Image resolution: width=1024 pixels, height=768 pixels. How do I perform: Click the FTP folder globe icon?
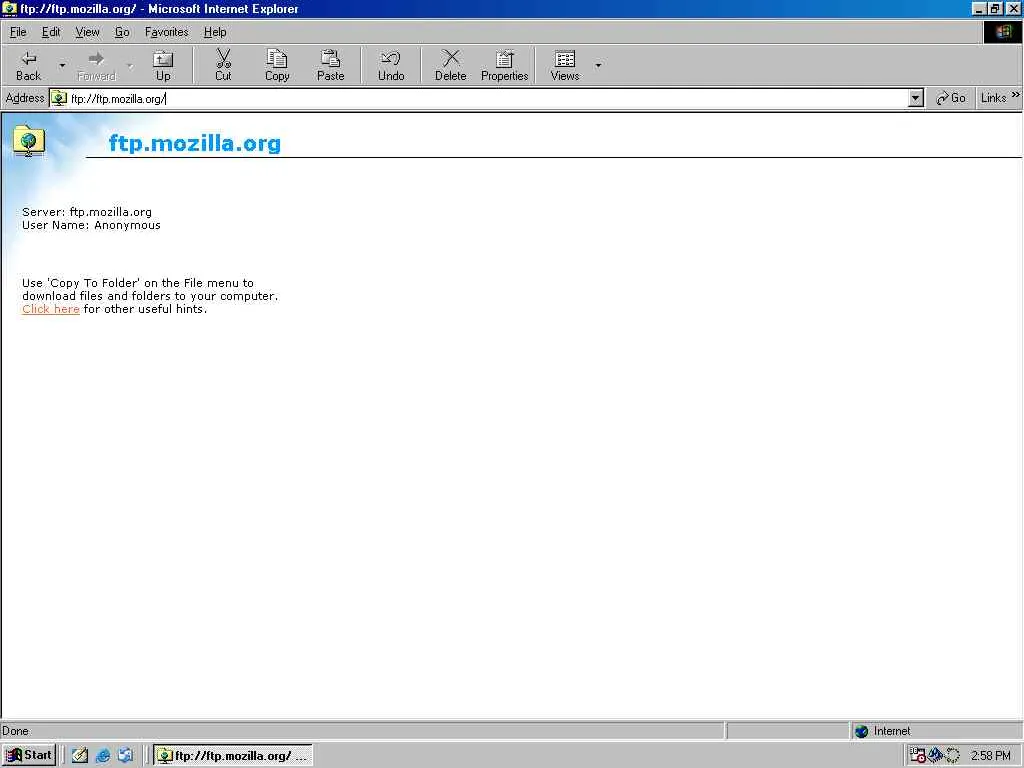[x=29, y=141]
